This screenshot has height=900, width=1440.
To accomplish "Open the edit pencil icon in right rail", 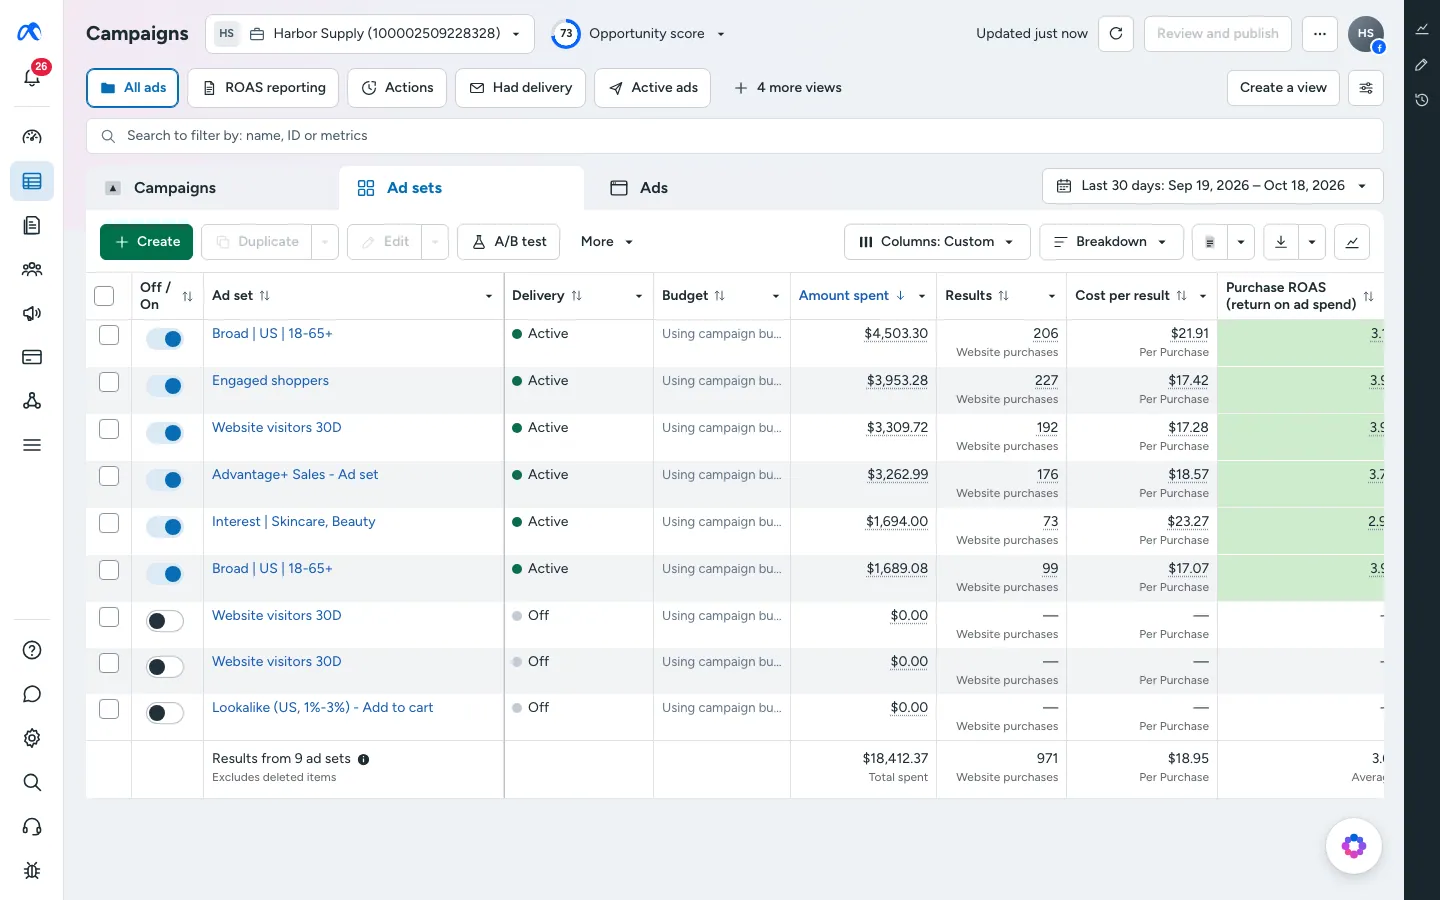I will click(x=1422, y=65).
